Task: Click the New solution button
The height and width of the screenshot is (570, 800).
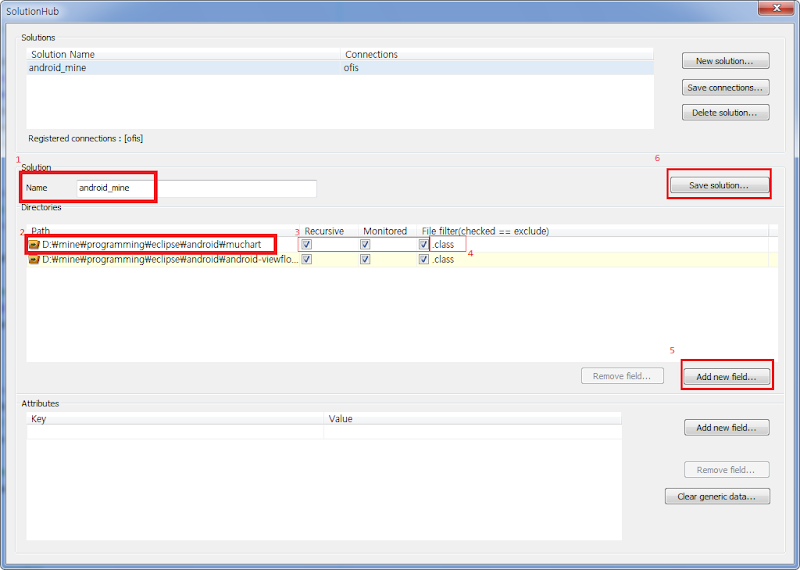Action: (x=726, y=61)
